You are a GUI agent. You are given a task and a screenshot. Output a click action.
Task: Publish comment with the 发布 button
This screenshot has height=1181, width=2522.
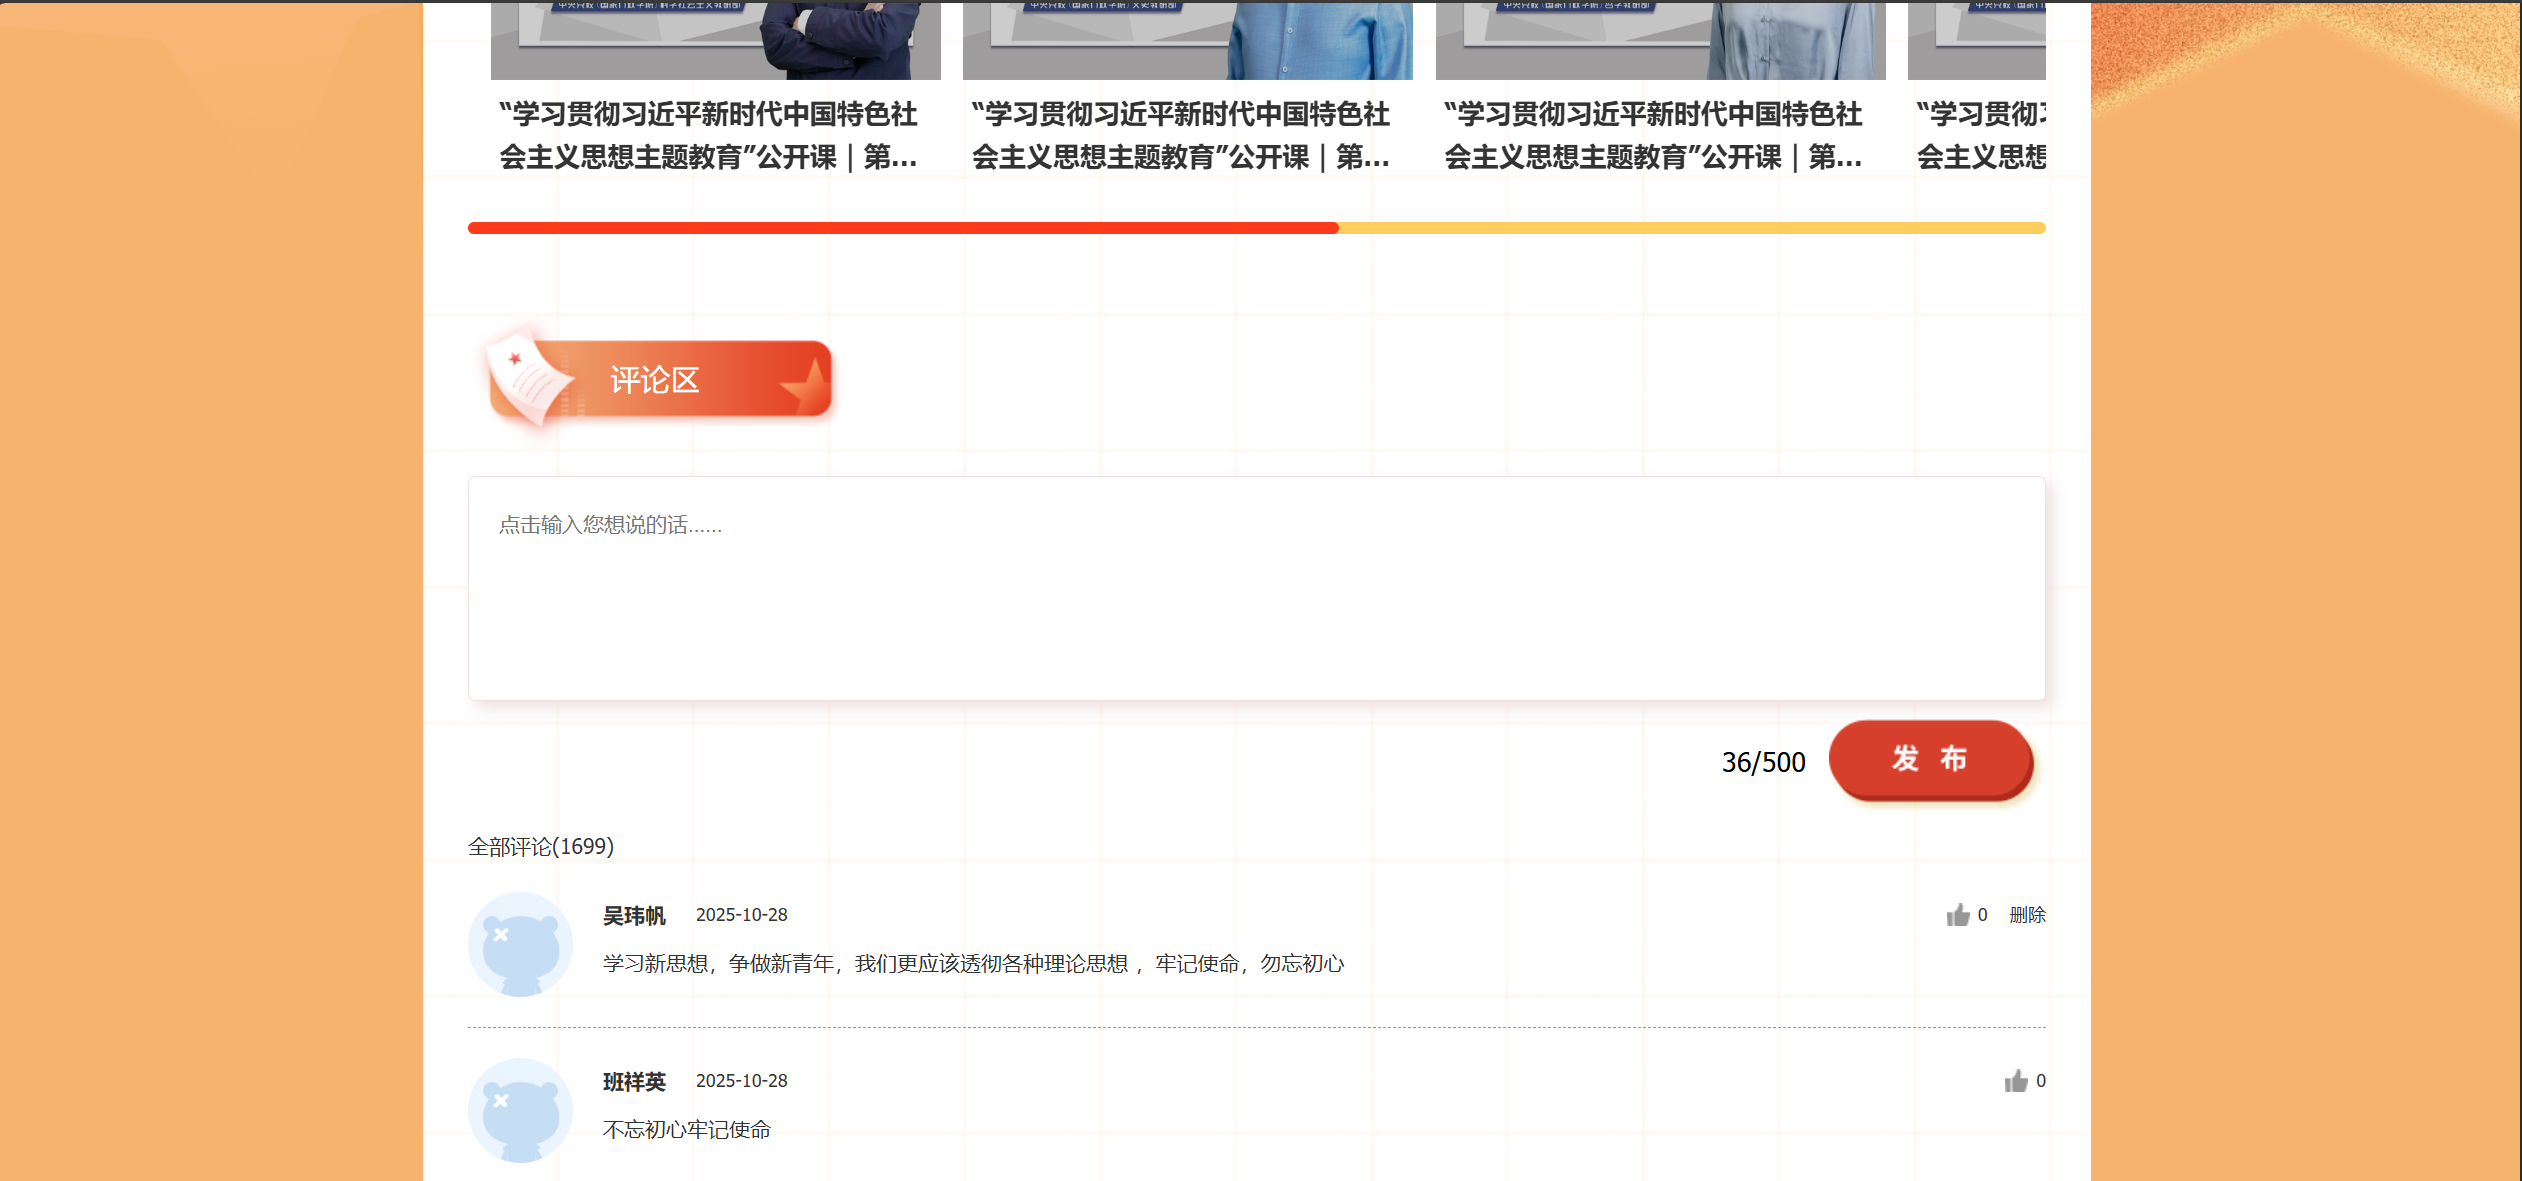pos(1930,760)
